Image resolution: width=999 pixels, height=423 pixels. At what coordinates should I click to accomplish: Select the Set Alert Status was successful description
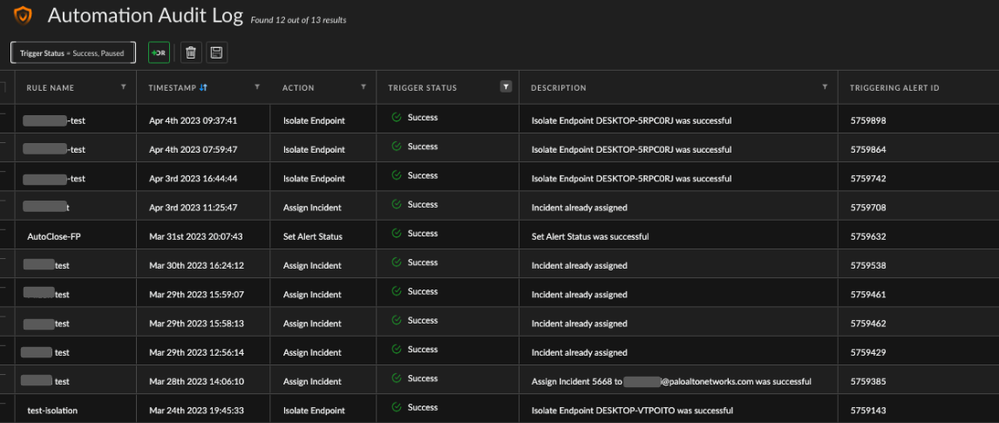590,237
